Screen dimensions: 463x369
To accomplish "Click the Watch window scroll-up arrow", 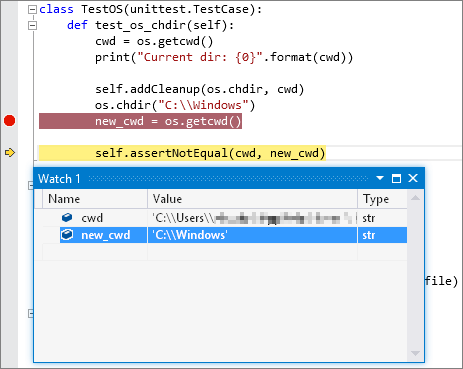I will point(415,198).
